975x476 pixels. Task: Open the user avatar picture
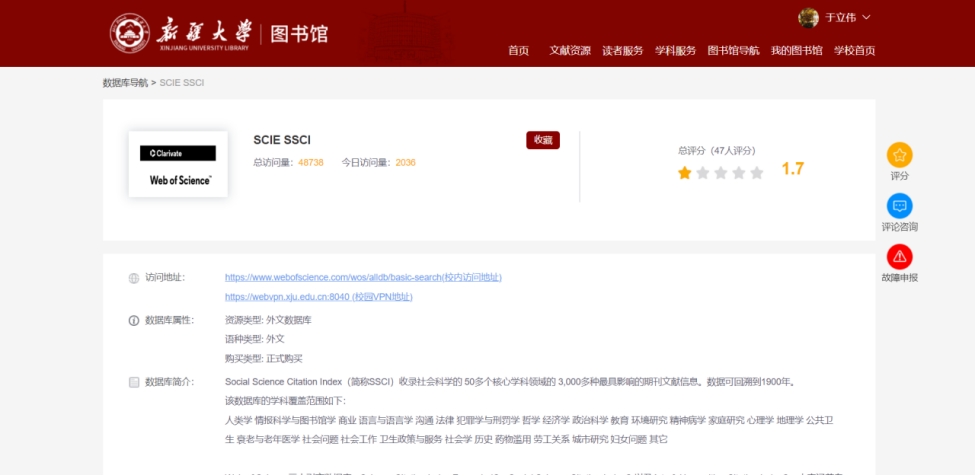(808, 18)
